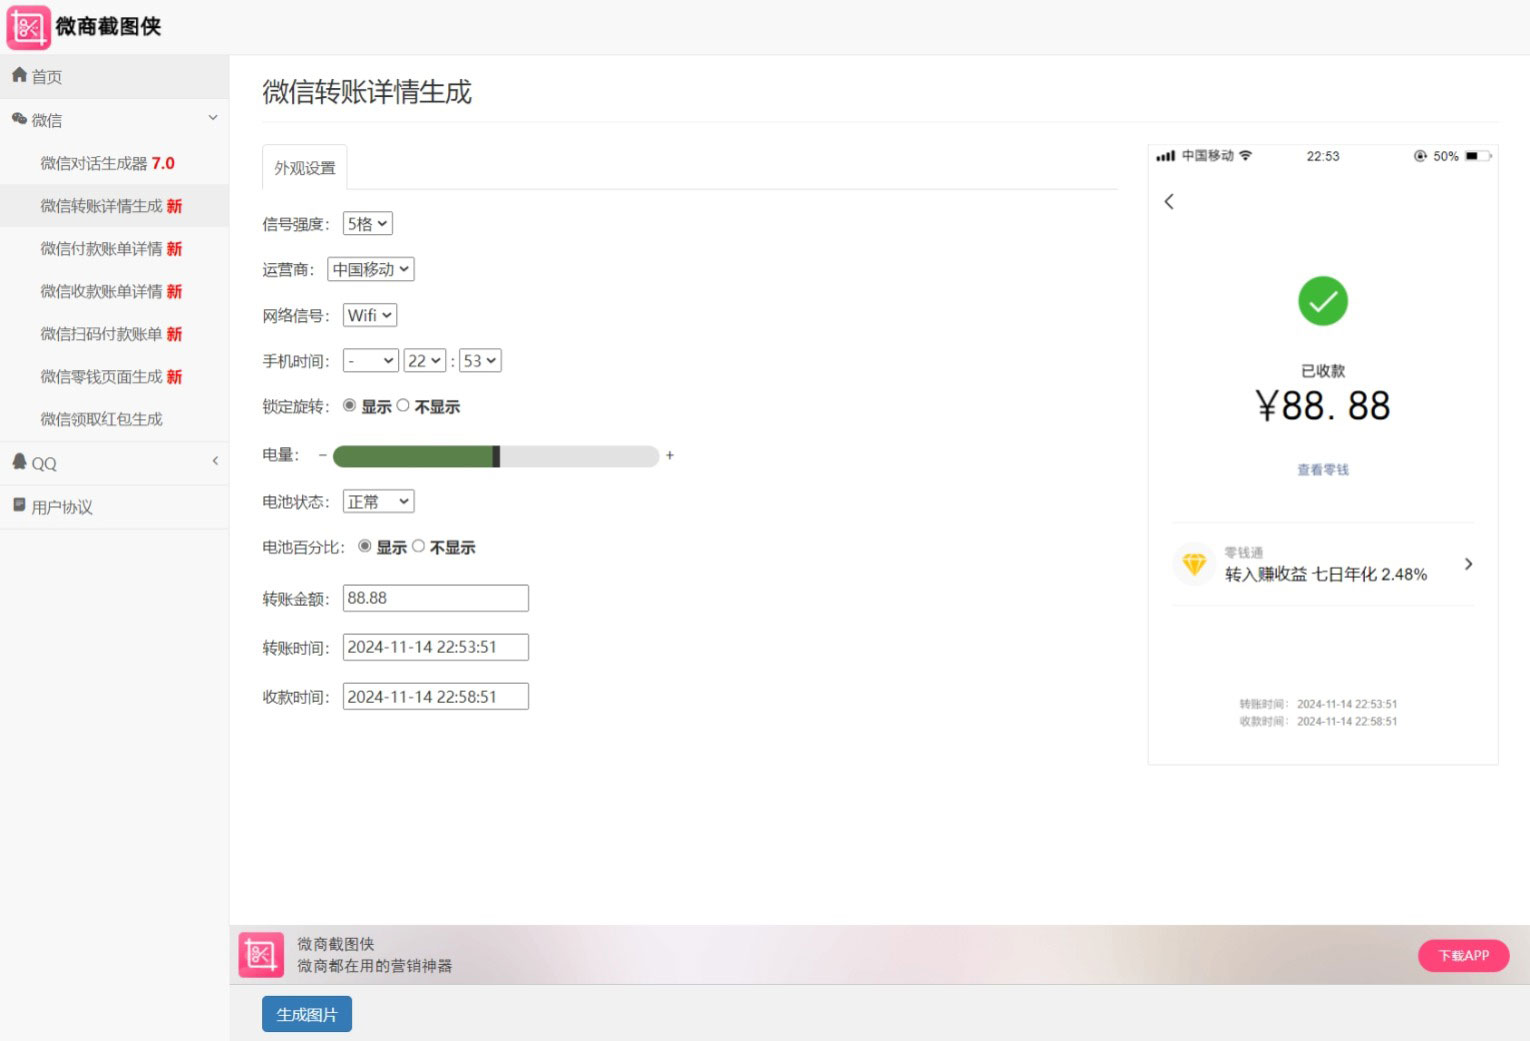Click the rotation lock icon in preview
The width and height of the screenshot is (1530, 1041).
1420,156
